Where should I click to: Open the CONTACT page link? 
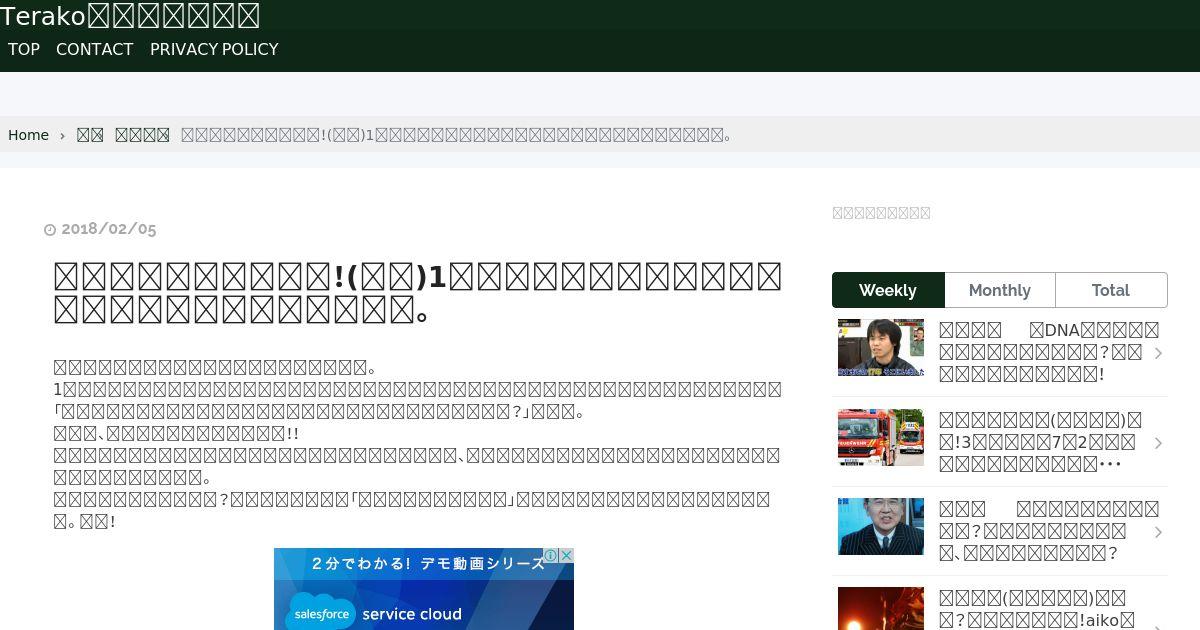tap(95, 49)
